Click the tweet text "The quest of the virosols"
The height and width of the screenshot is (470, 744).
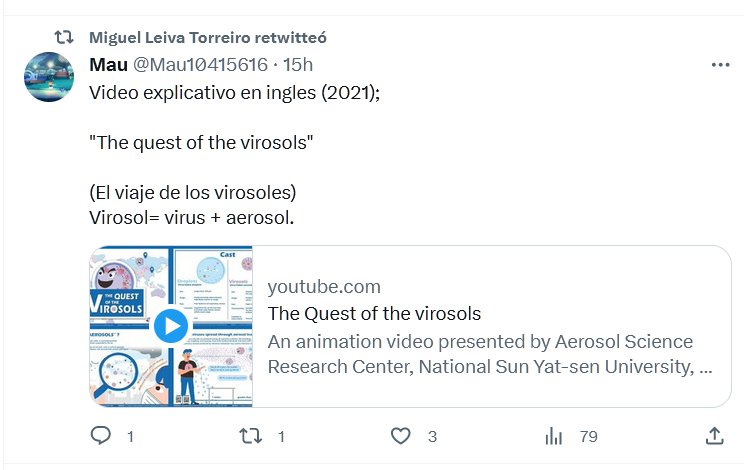coord(202,142)
